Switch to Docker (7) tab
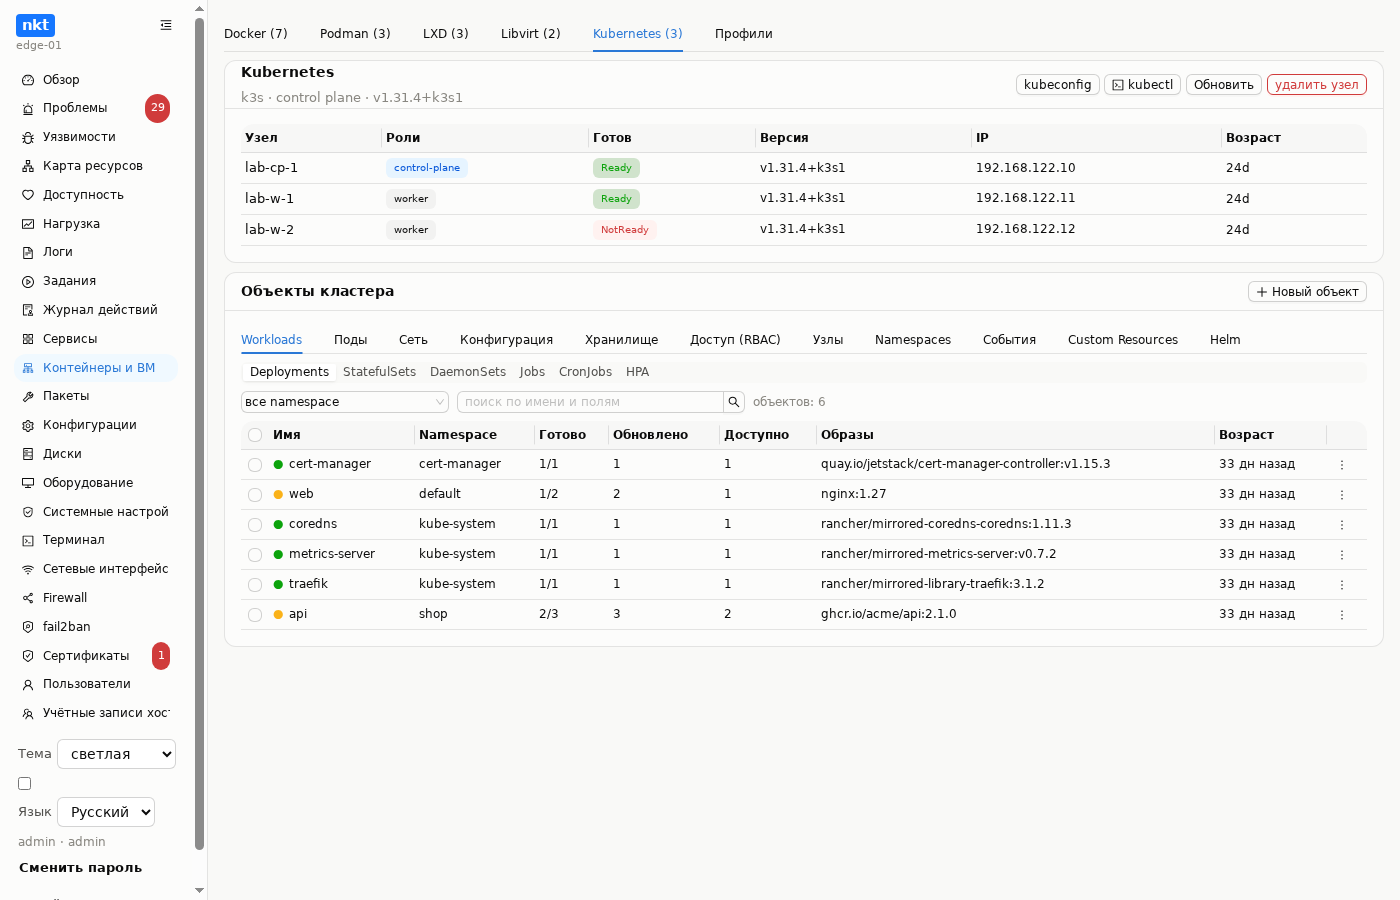Viewport: 1400px width, 900px height. tap(256, 34)
